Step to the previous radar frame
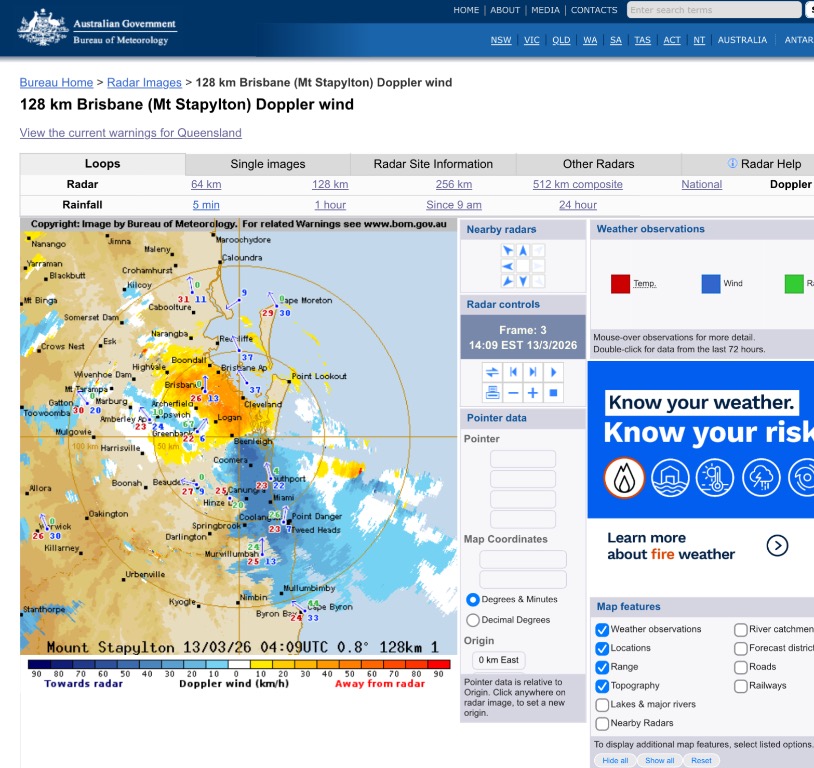 click(x=513, y=372)
